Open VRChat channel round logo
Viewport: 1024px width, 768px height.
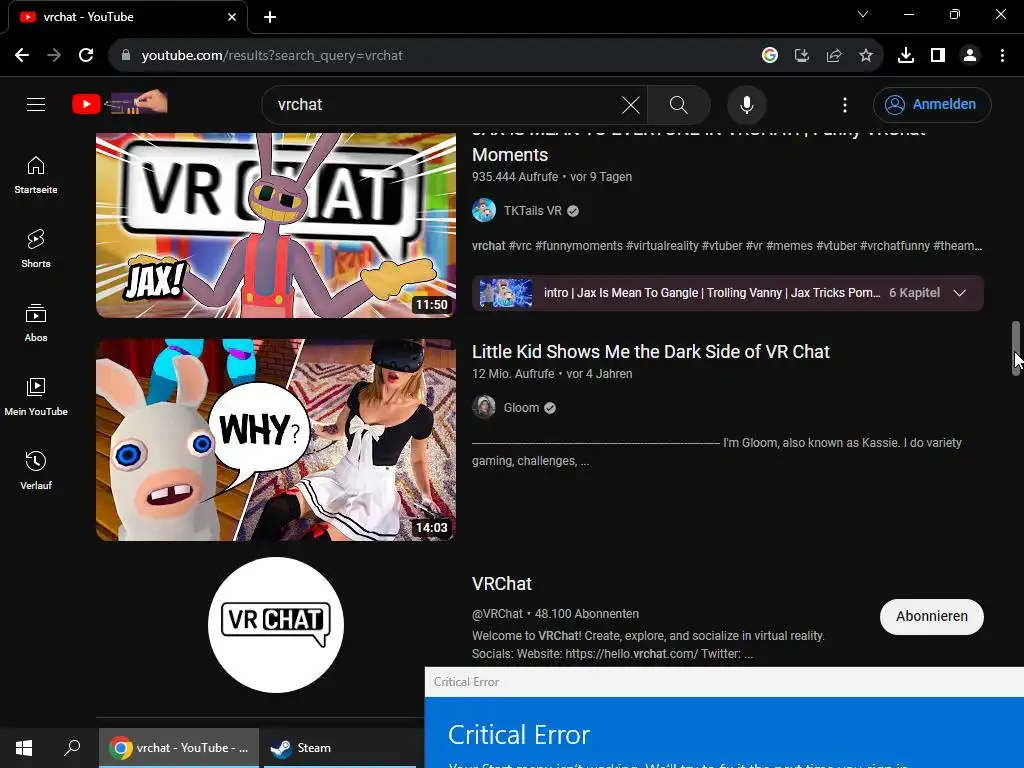coord(276,624)
